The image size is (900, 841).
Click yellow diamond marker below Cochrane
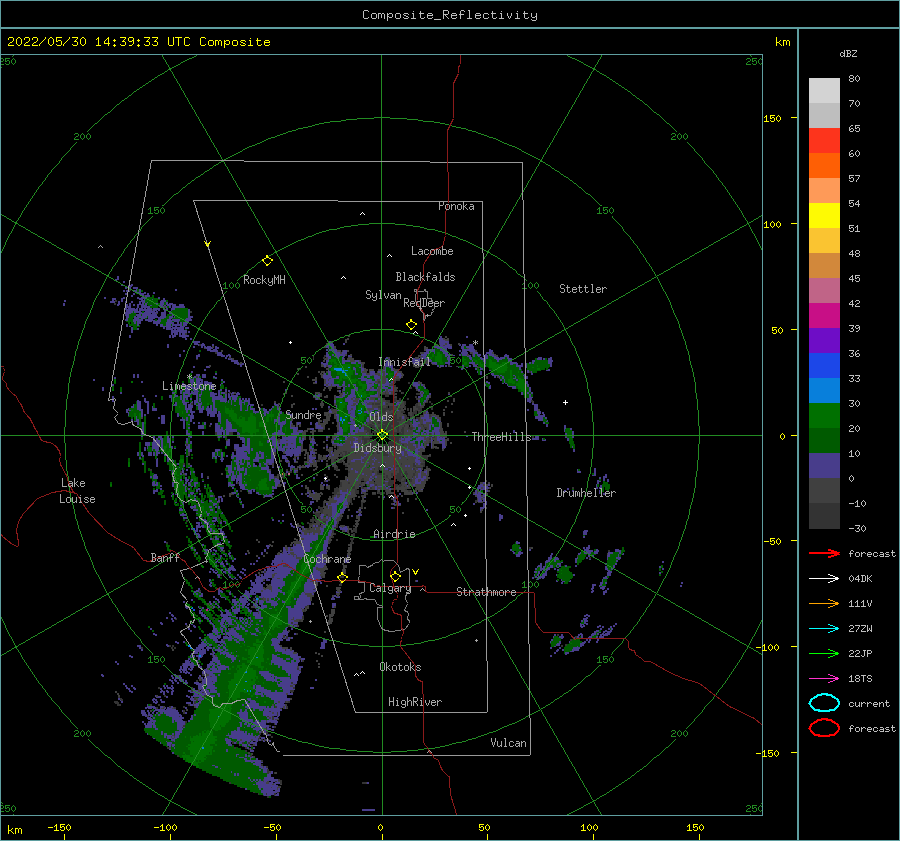point(343,577)
